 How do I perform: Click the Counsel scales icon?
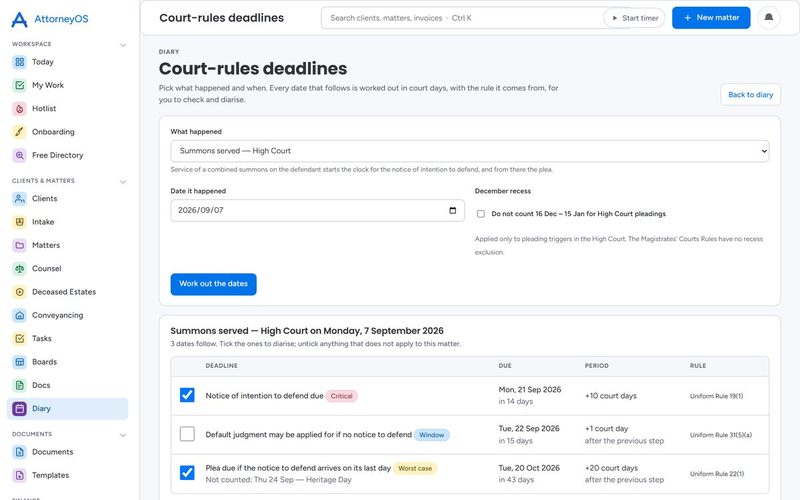19,268
